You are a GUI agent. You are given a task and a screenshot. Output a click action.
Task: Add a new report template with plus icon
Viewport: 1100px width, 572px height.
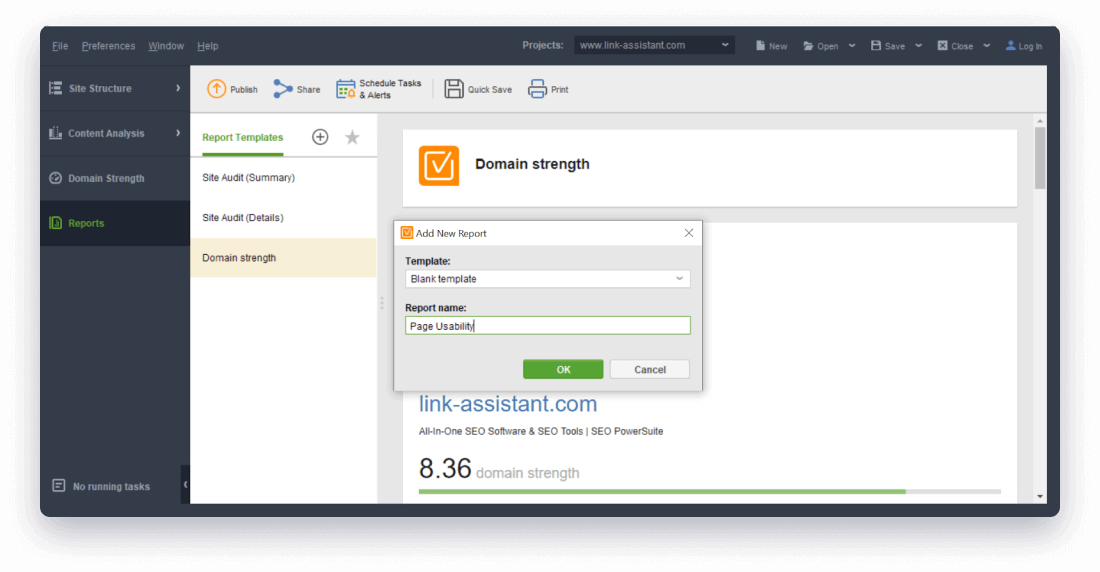point(320,137)
